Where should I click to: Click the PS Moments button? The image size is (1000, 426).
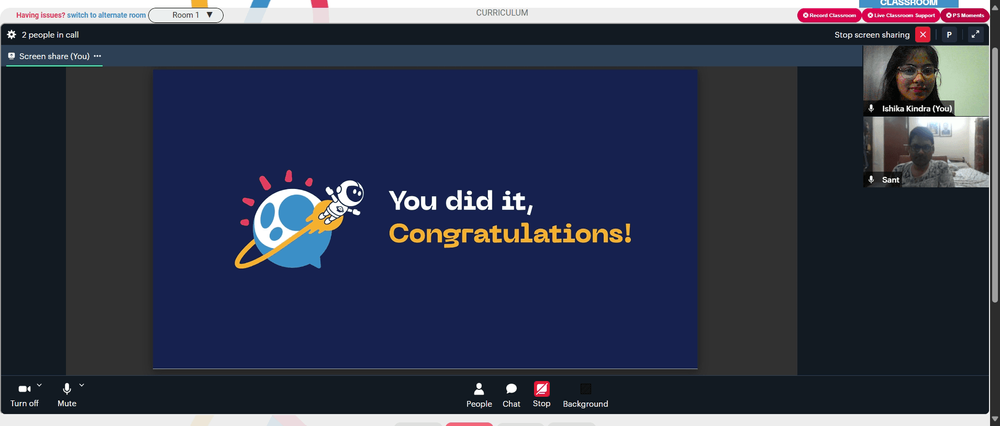pyautogui.click(x=964, y=15)
